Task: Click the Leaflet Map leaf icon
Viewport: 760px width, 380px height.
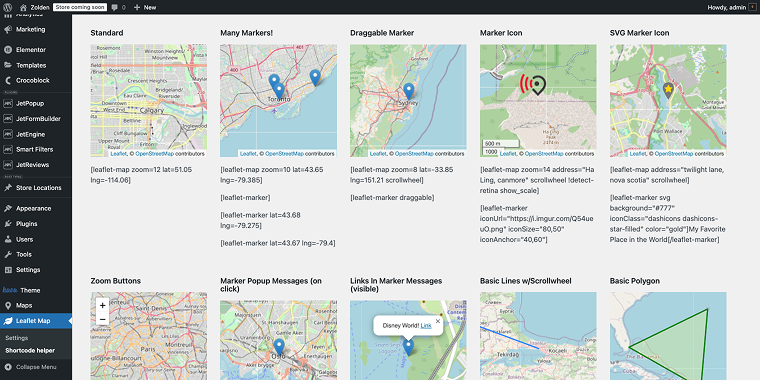Action: (x=8, y=321)
